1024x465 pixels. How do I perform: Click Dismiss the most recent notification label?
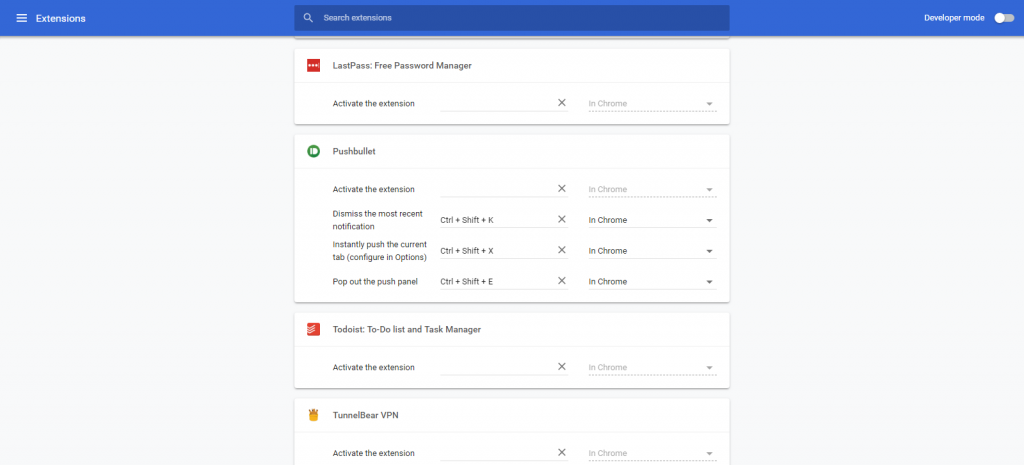[377, 220]
